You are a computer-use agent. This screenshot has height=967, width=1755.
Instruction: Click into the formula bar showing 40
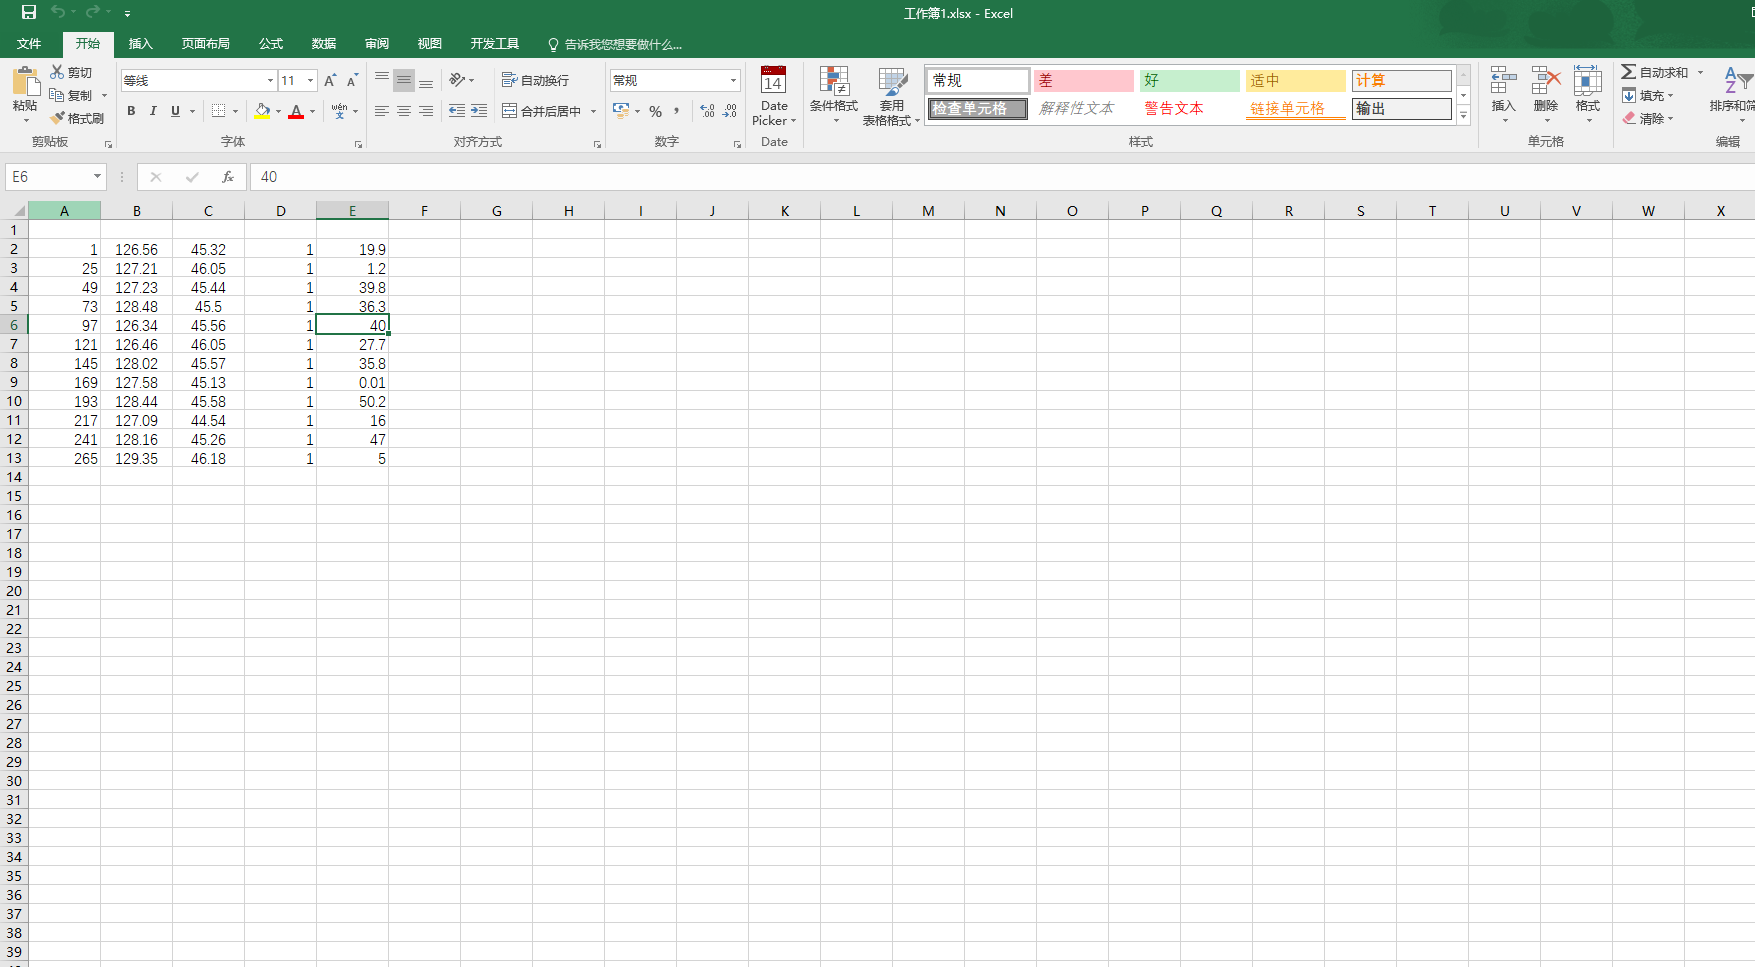point(1002,177)
